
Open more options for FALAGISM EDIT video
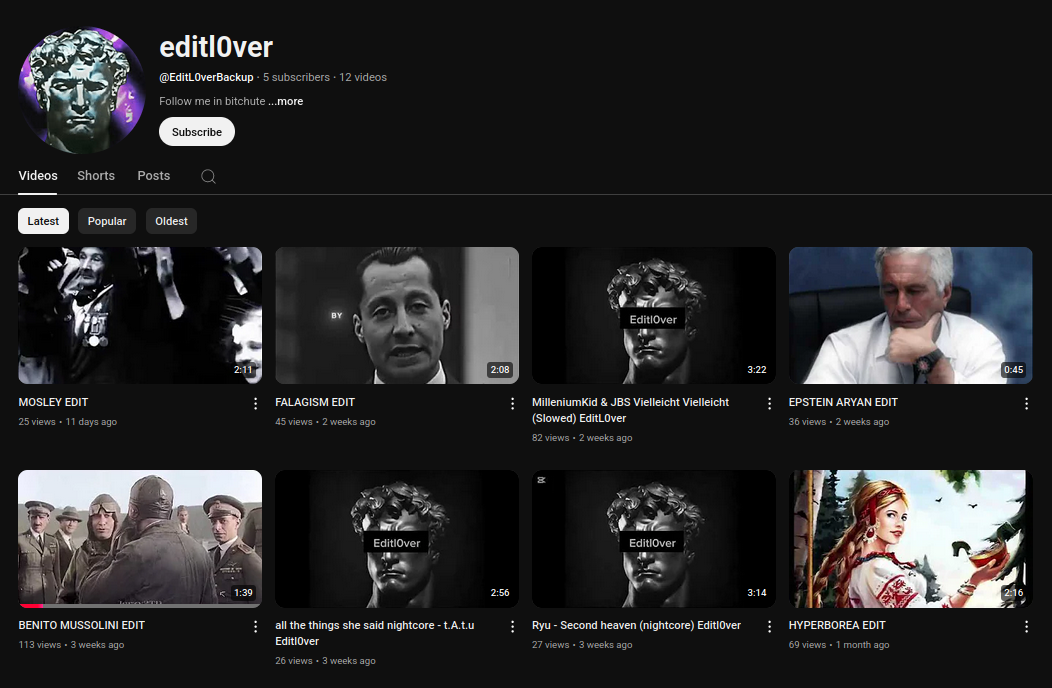pyautogui.click(x=512, y=403)
